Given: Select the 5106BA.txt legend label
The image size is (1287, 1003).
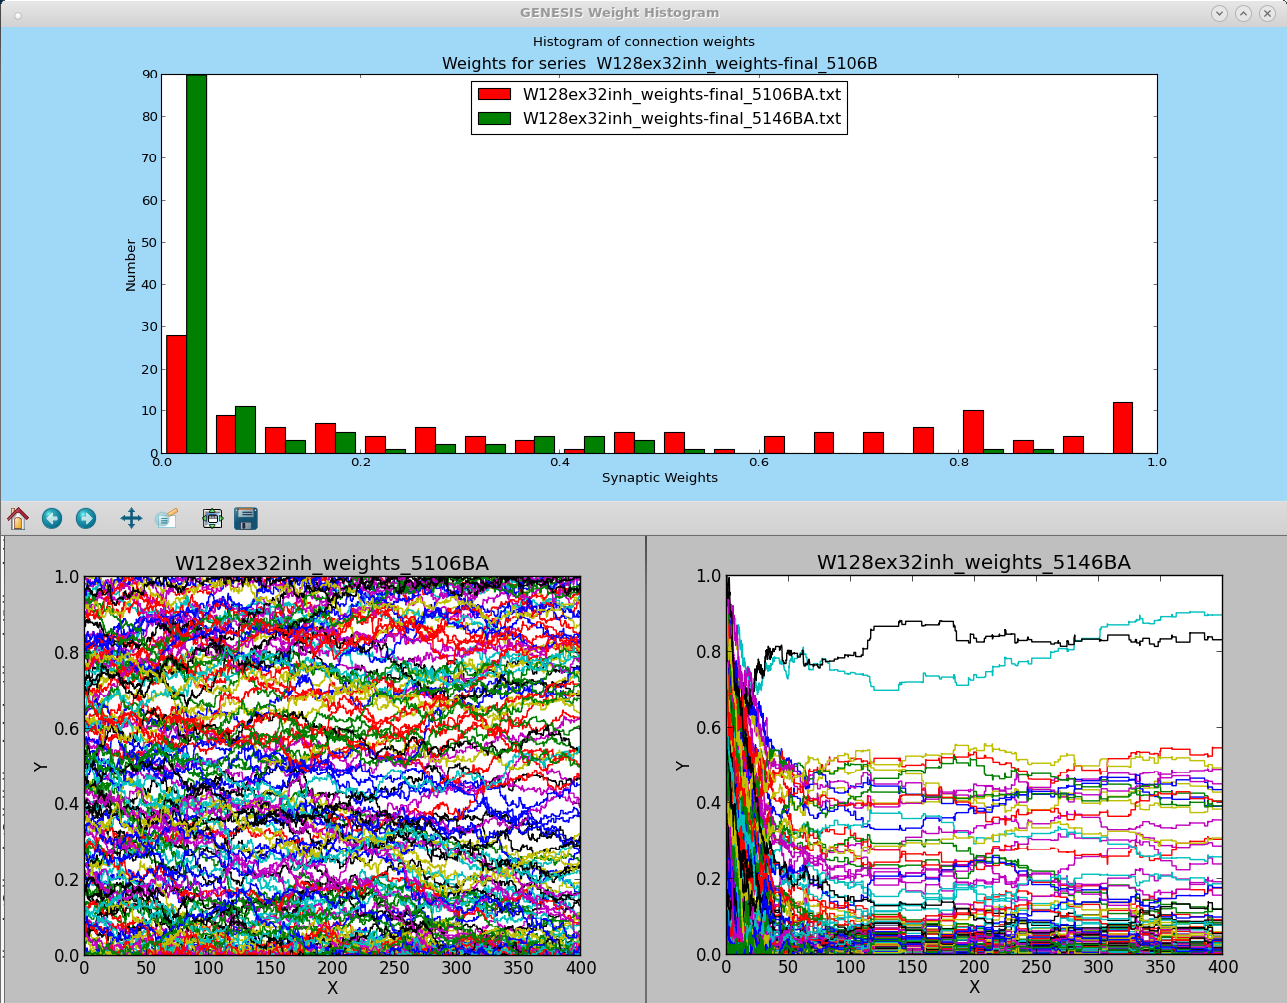Looking at the screenshot, I should [x=682, y=95].
